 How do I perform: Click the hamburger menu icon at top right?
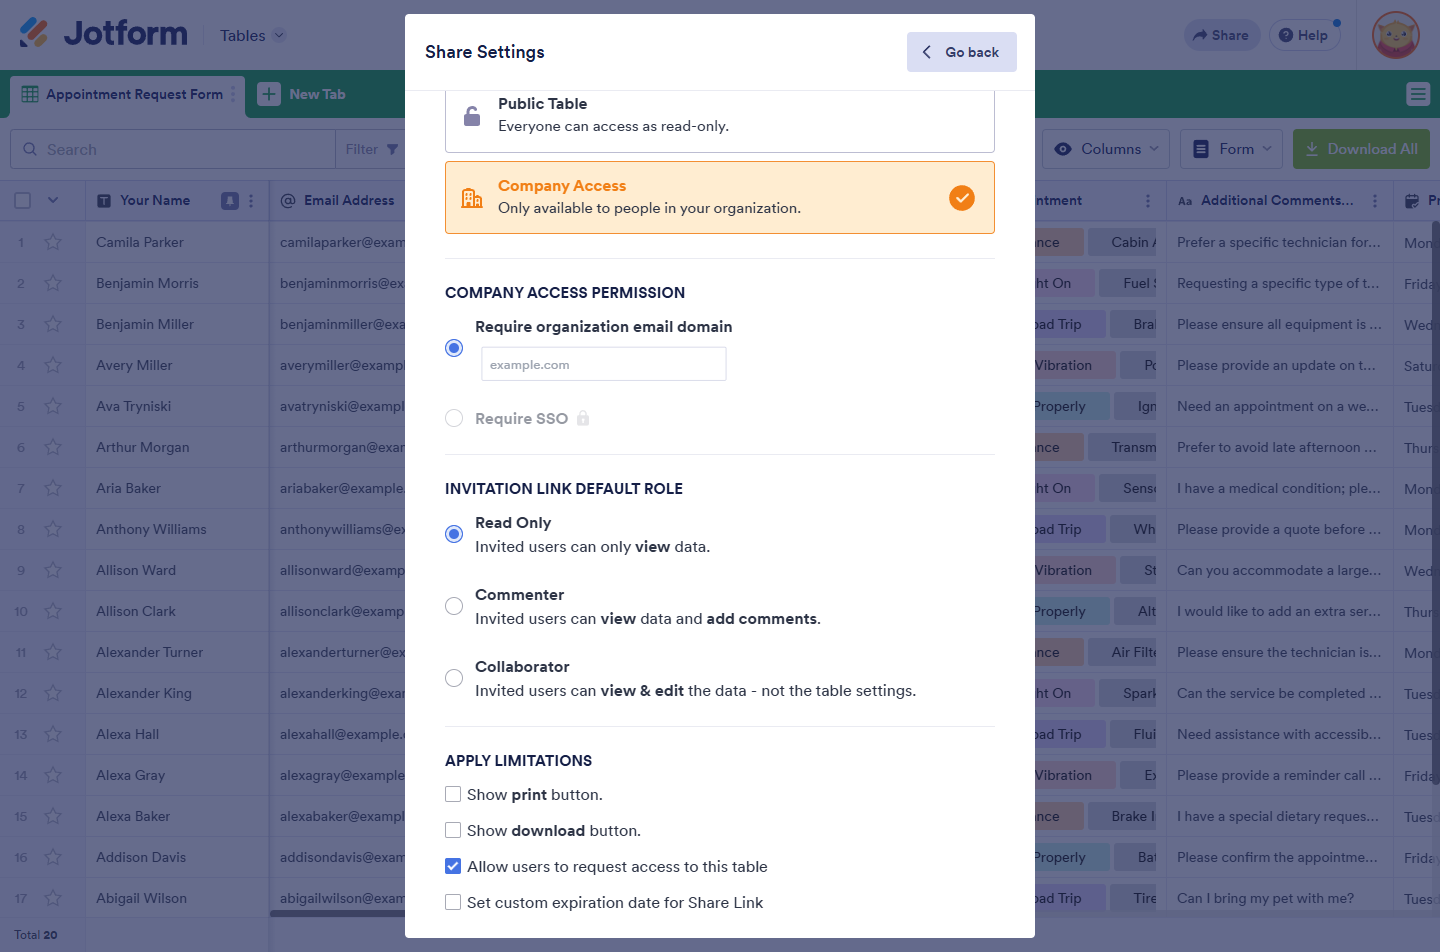pyautogui.click(x=1418, y=94)
